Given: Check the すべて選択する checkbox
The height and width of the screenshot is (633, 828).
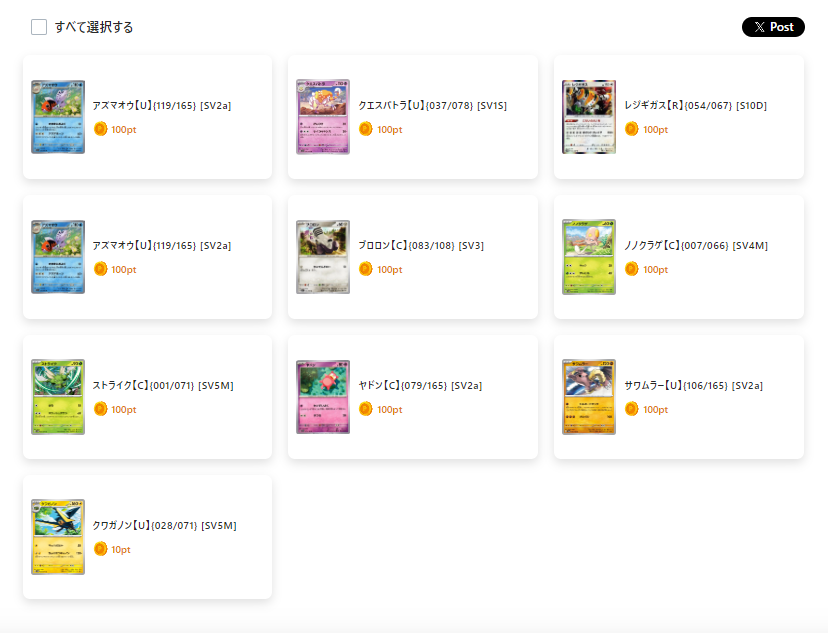Looking at the screenshot, I should (x=39, y=27).
